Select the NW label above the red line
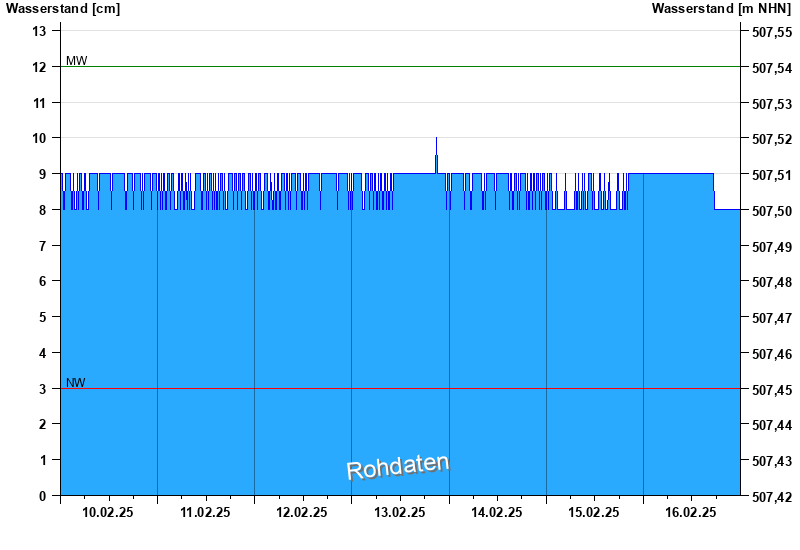The height and width of the screenshot is (550, 800). (x=75, y=383)
